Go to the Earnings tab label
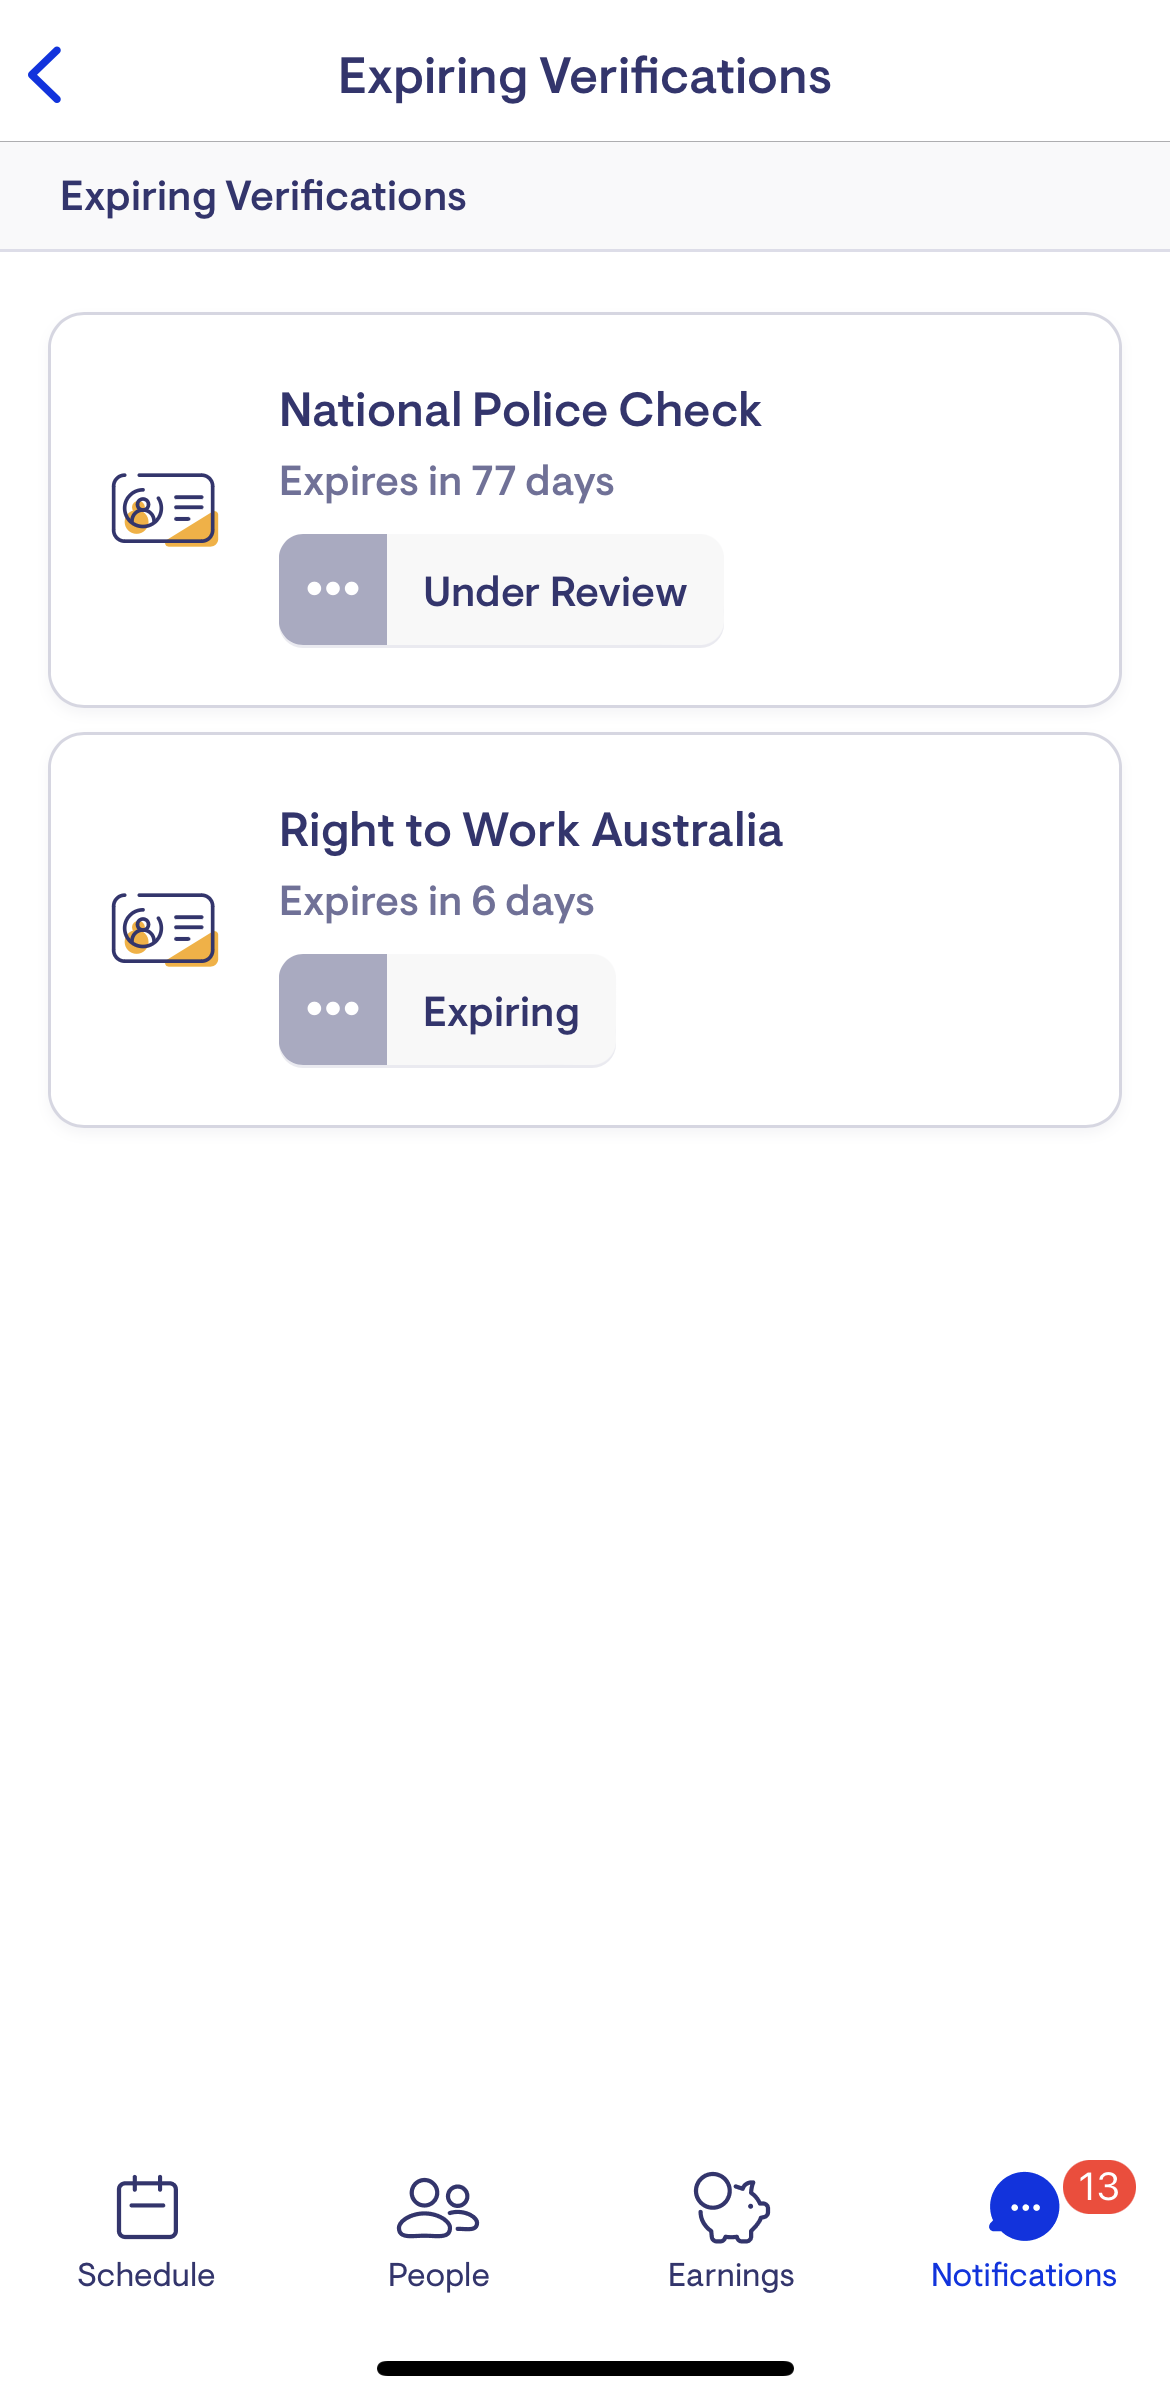 click(x=731, y=2275)
